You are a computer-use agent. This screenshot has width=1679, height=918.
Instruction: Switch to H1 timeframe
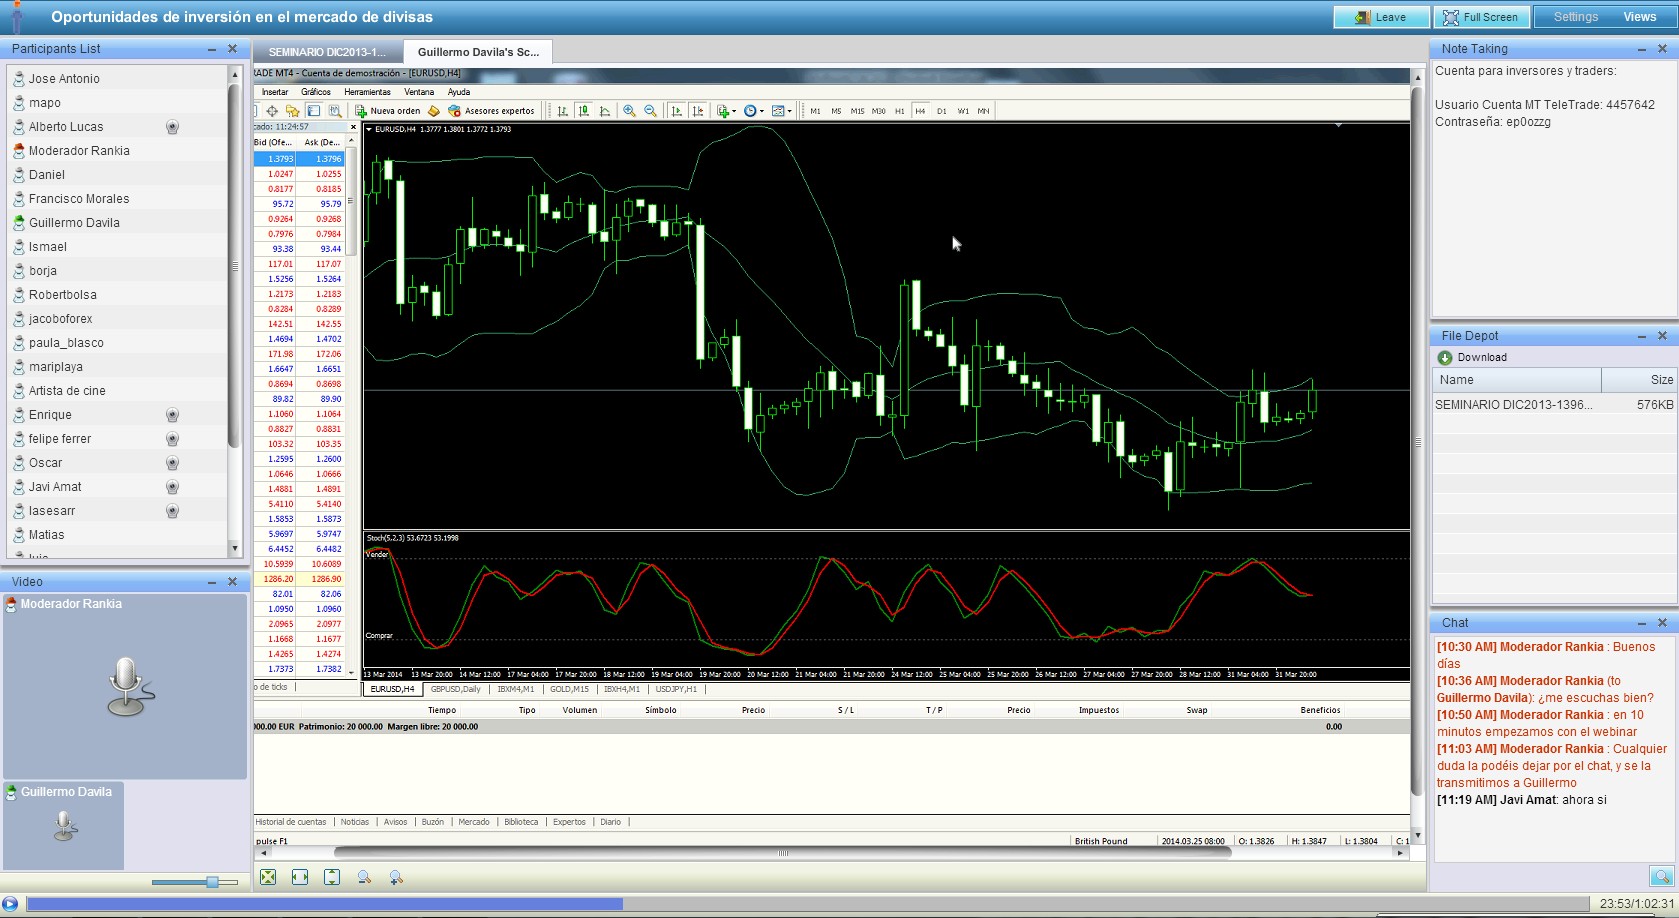(x=899, y=111)
